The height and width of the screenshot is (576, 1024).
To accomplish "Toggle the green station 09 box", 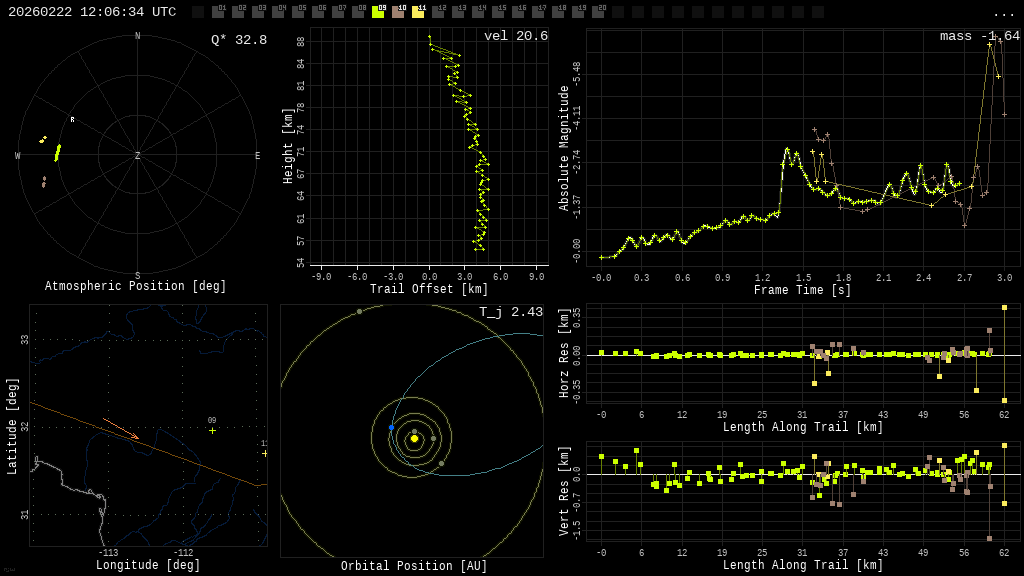I will click(x=378, y=12).
